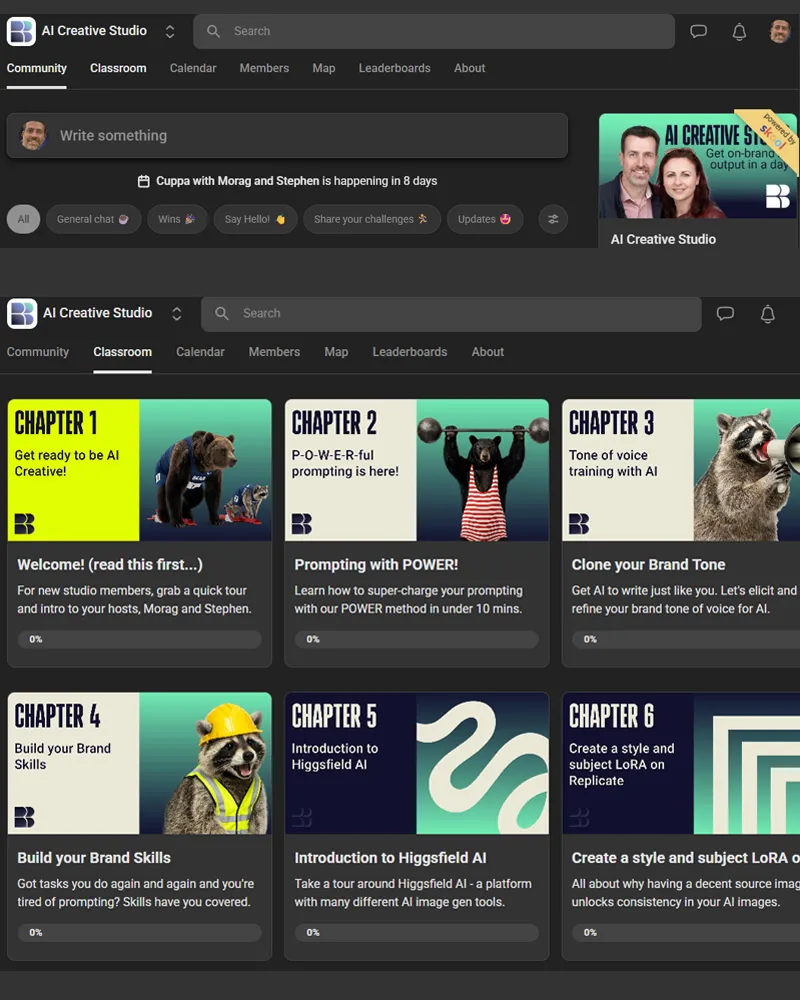
Task: Filter posts by Share your challenges
Action: 371,219
